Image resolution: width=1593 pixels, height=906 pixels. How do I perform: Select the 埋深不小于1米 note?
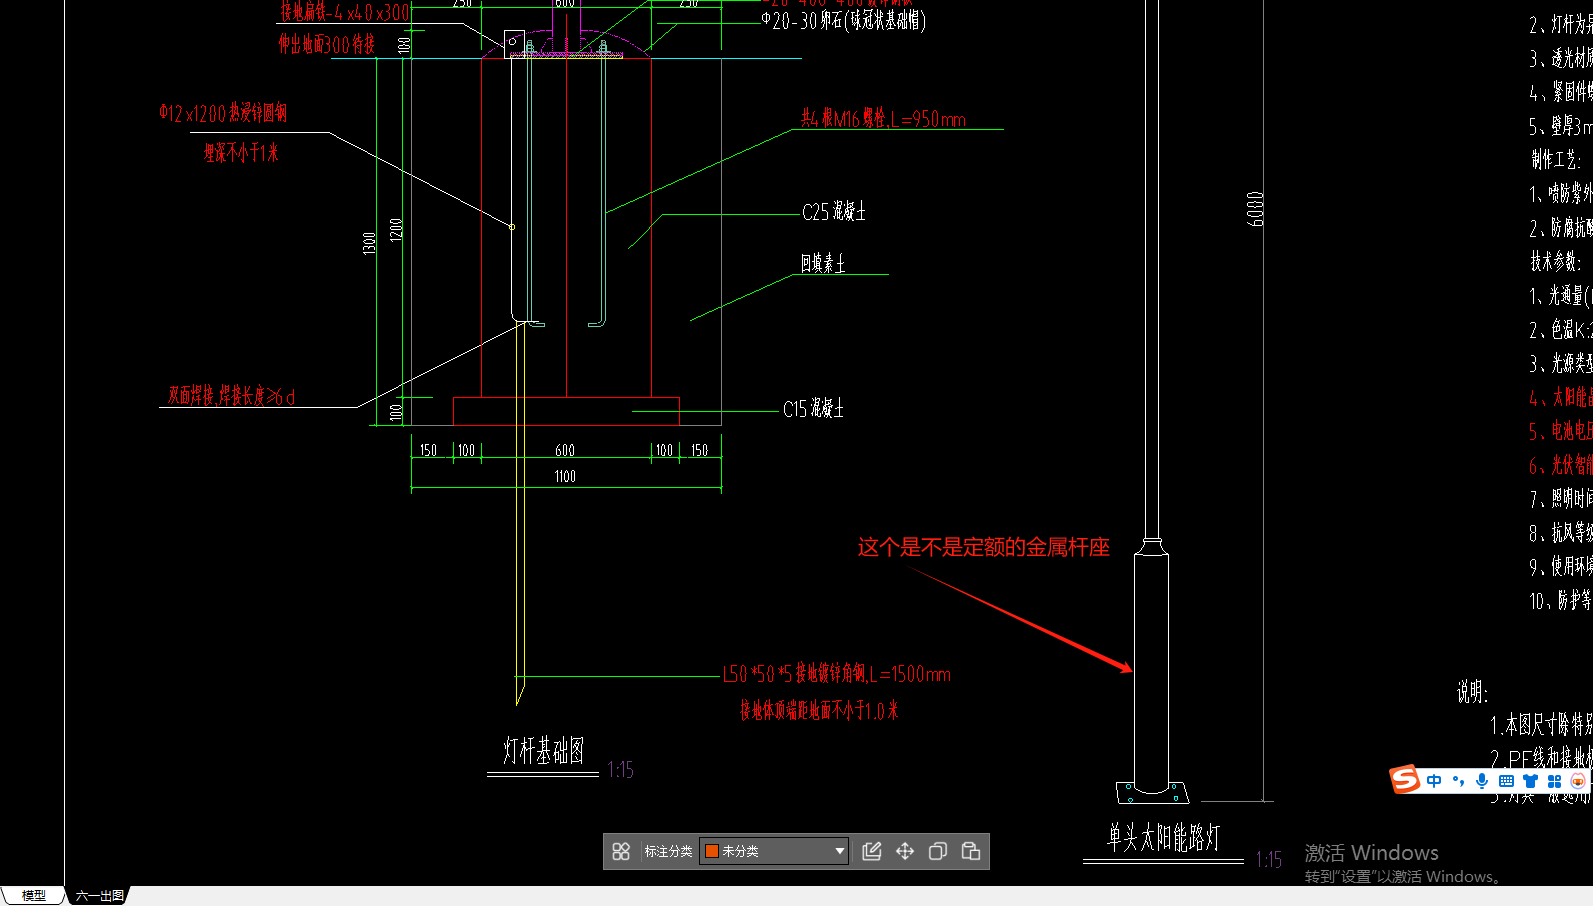point(241,152)
